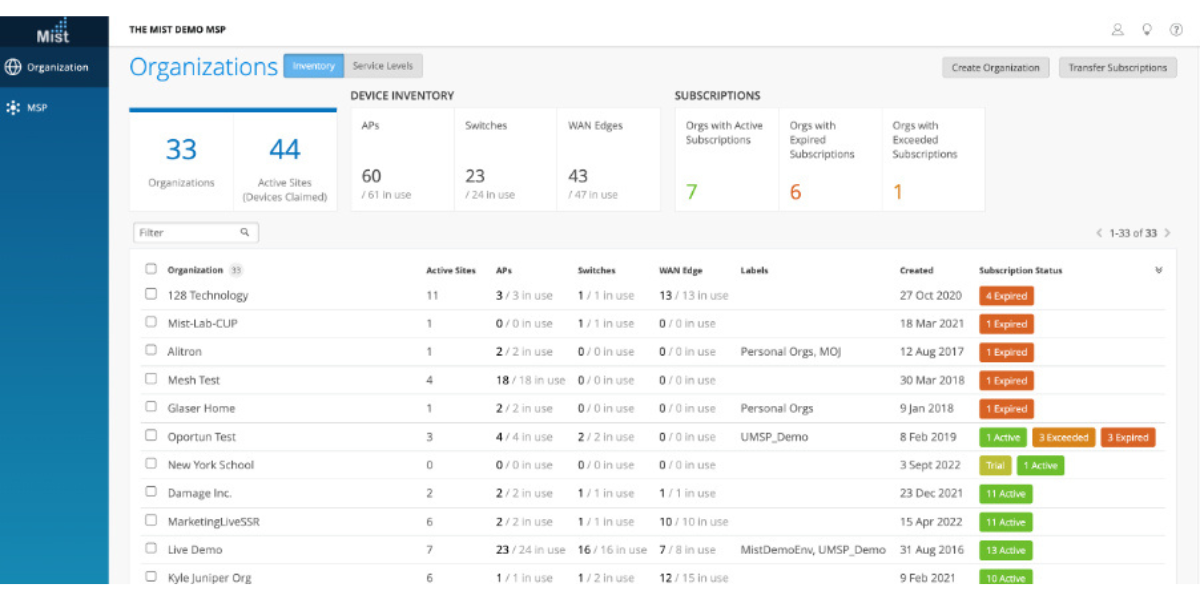
Task: Click the Mist logo
Action: (53, 30)
